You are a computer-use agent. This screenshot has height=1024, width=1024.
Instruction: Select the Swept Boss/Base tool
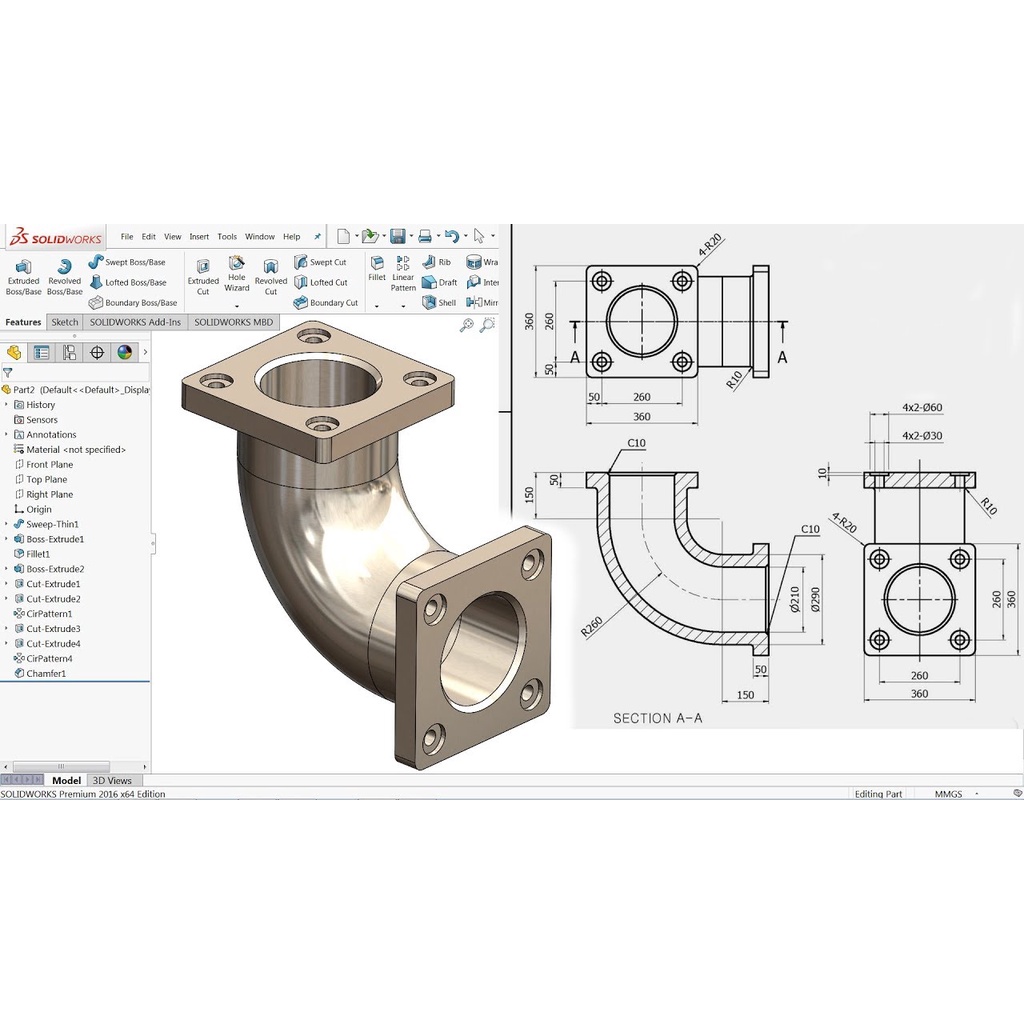coord(130,262)
